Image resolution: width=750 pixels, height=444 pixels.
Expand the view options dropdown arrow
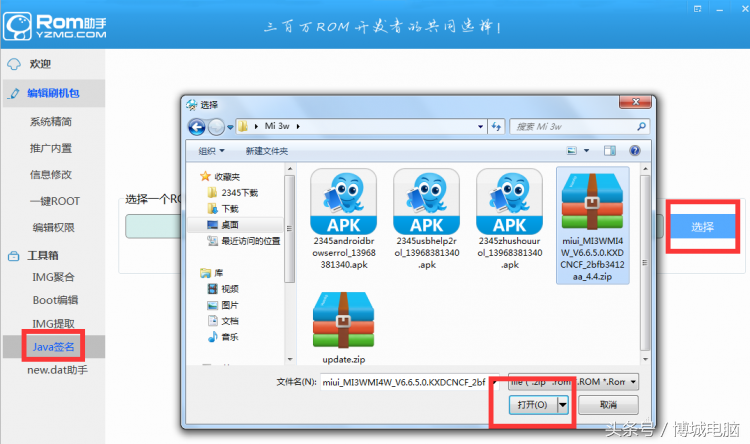coord(586,151)
